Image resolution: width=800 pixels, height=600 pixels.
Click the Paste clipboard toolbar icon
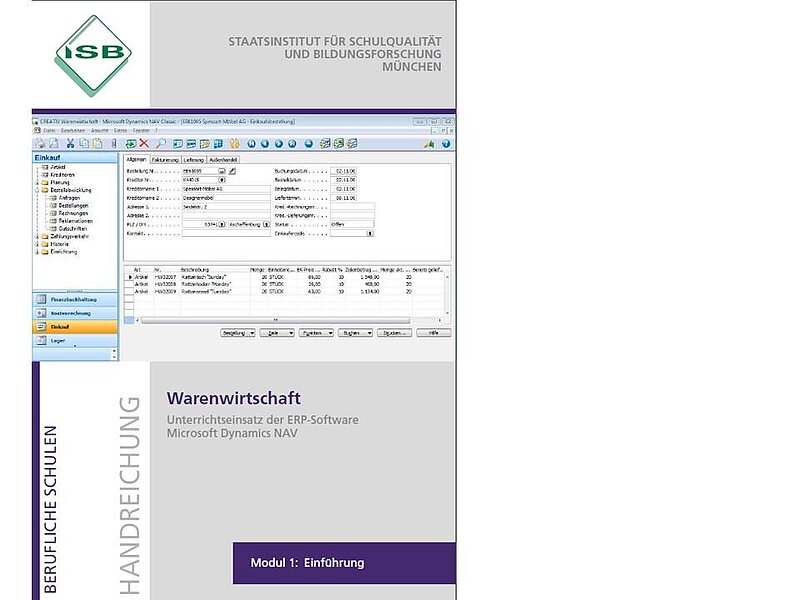97,144
